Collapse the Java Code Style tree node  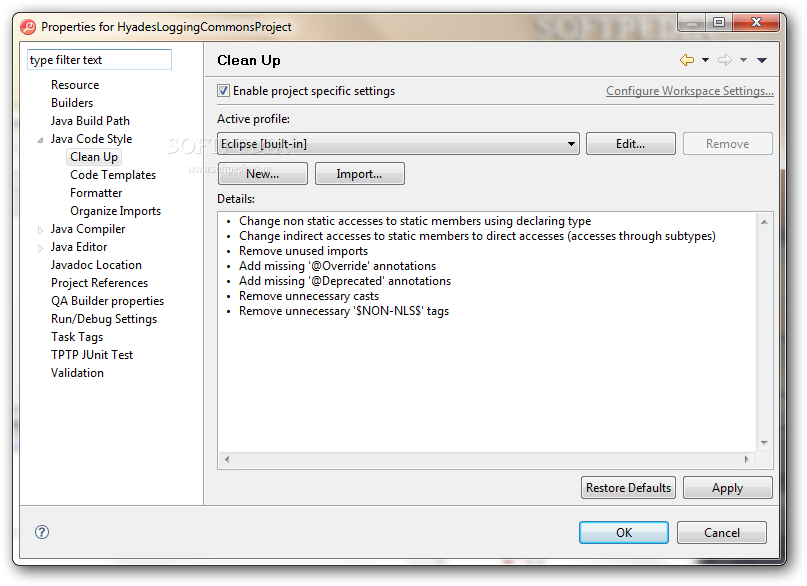[x=40, y=139]
